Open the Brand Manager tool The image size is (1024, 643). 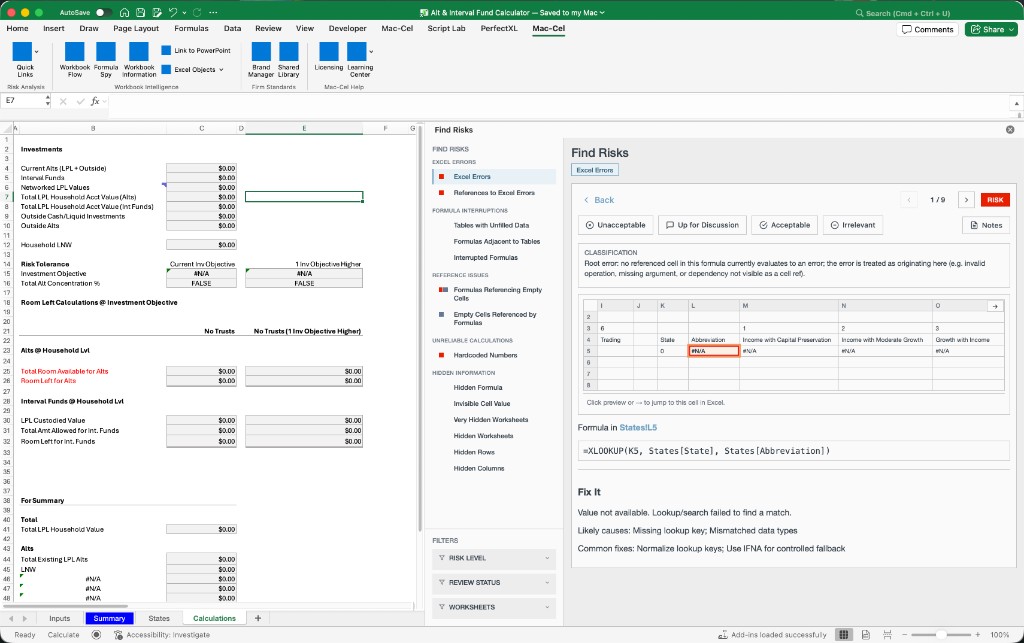pos(261,52)
